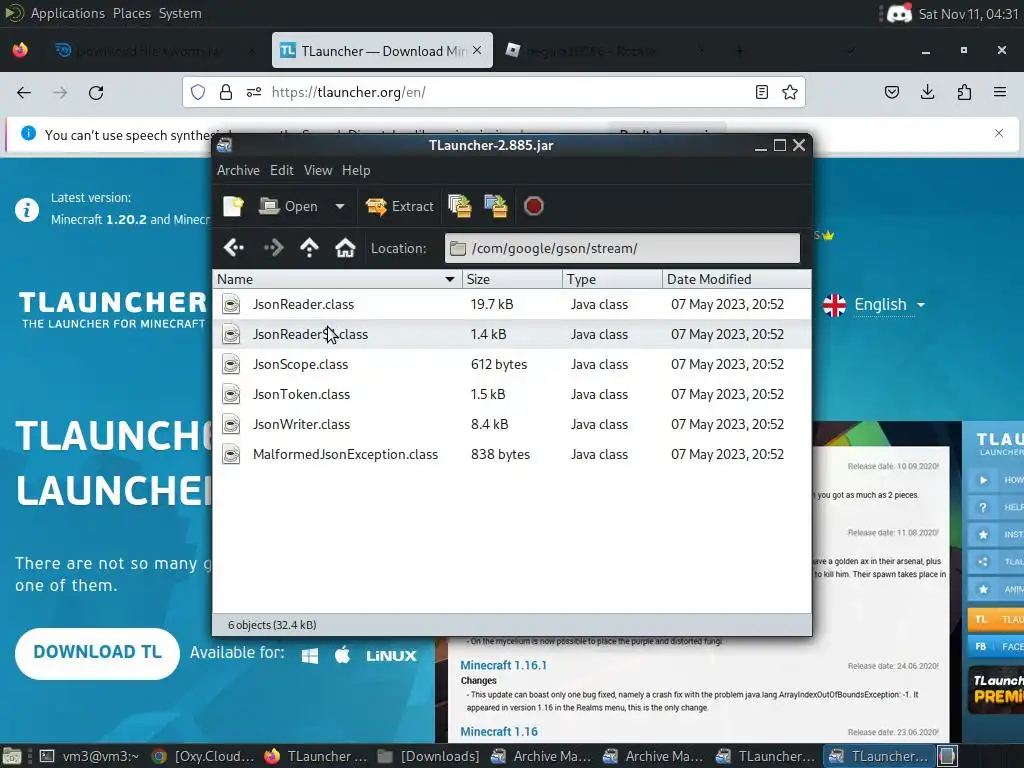Open the Help menu in Archive Manager
1024x768 pixels.
pos(356,170)
